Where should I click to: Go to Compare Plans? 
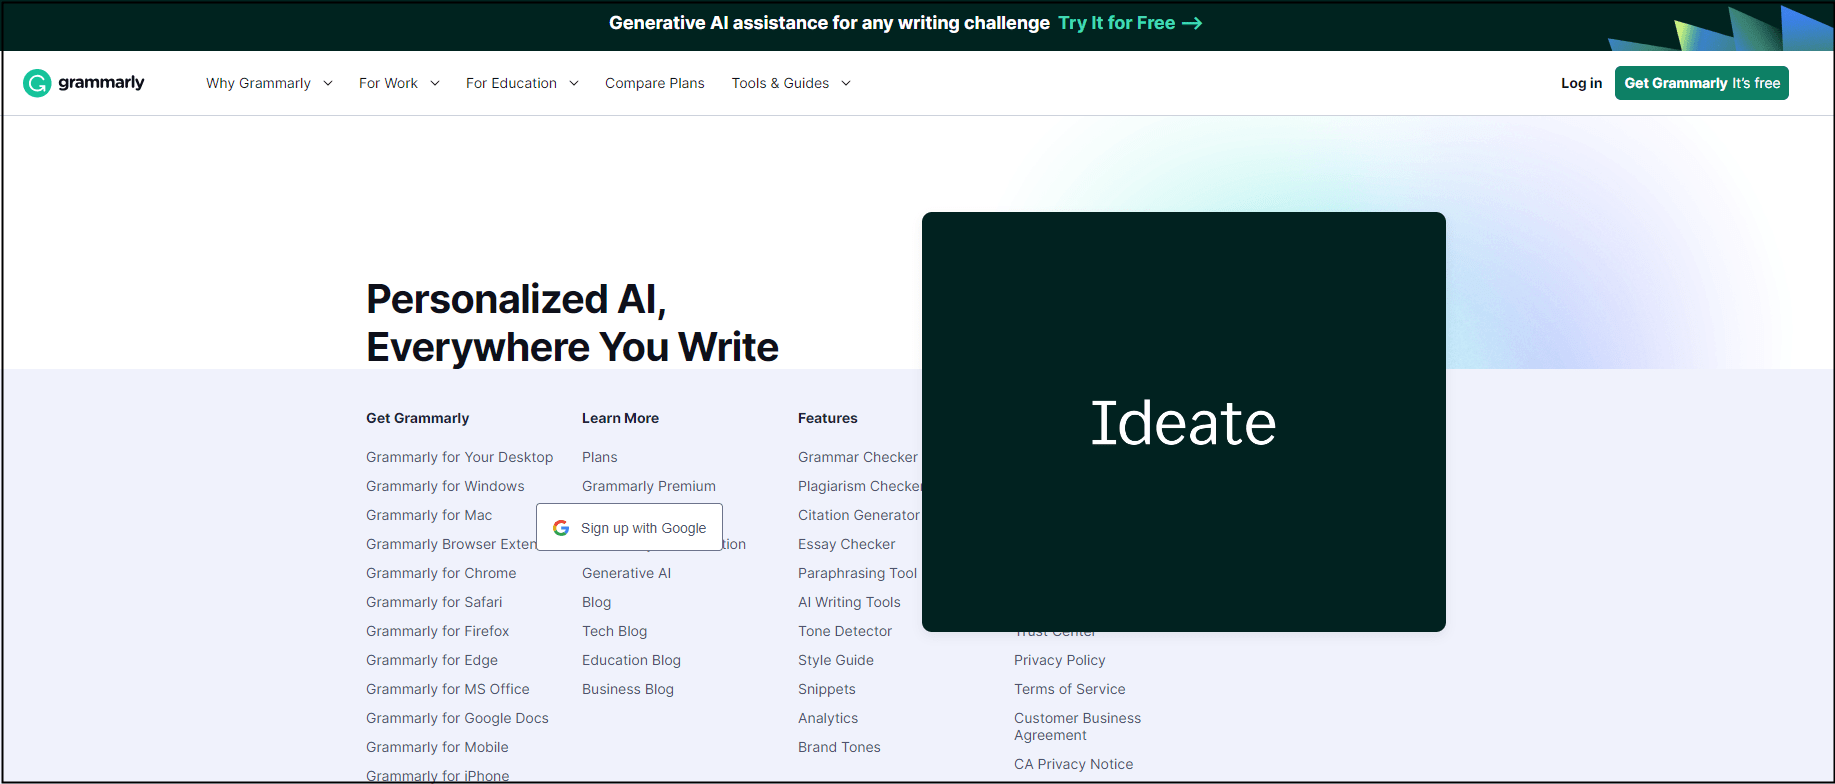coord(654,83)
